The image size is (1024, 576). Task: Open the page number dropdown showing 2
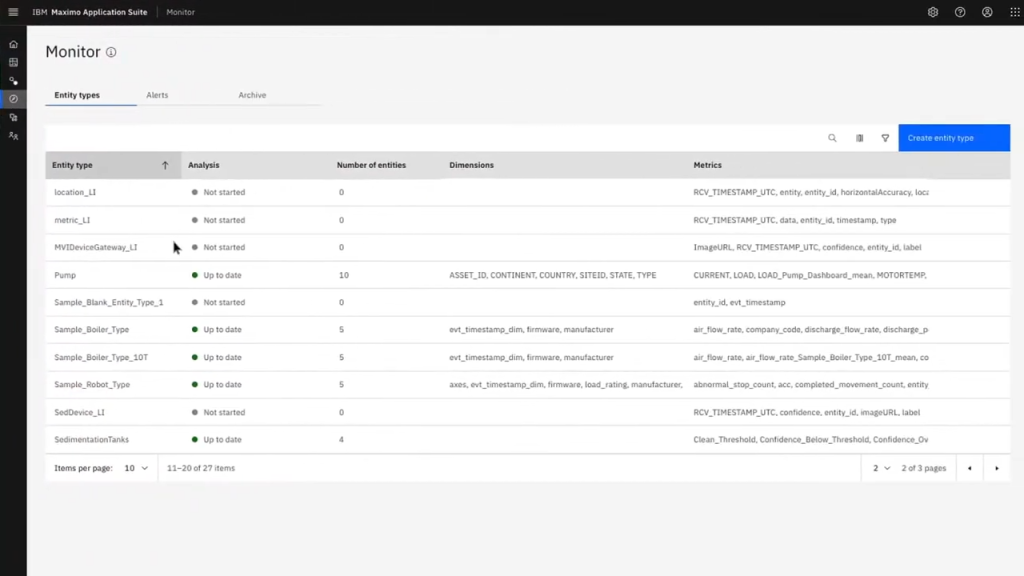point(880,467)
